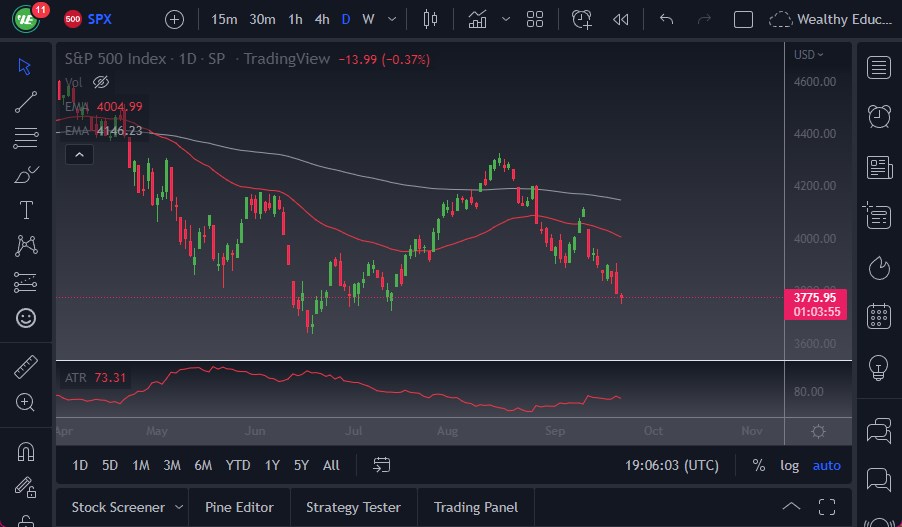The height and width of the screenshot is (527, 902).
Task: Open the Strategy Tester tab
Action: [353, 507]
